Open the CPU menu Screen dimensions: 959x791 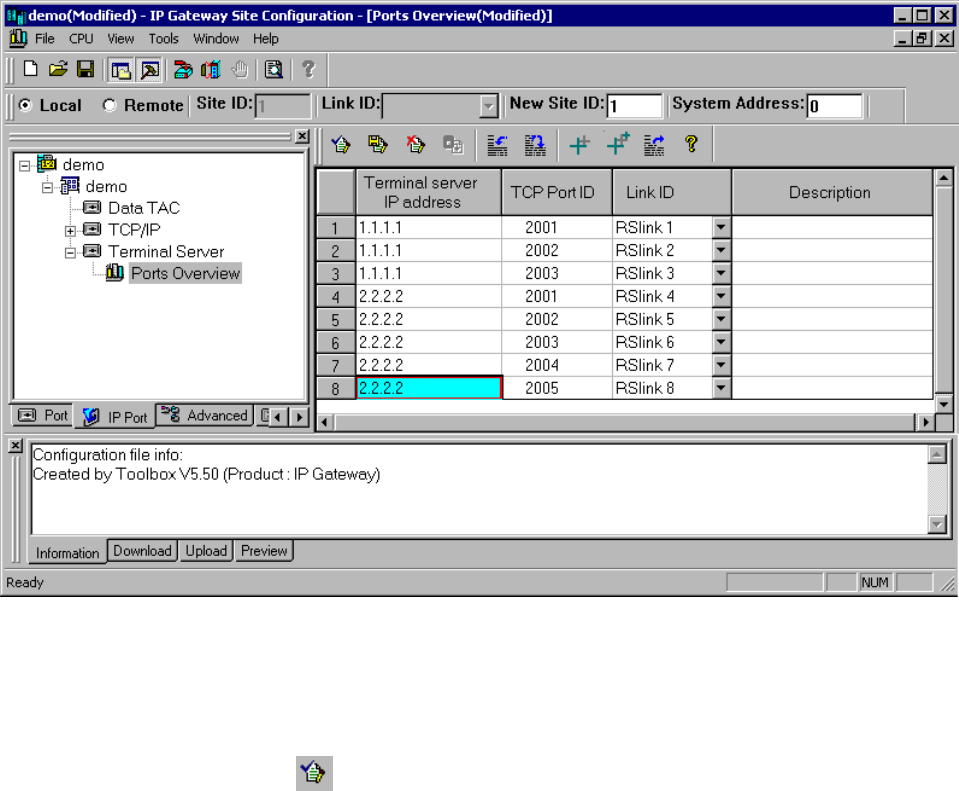tap(81, 39)
